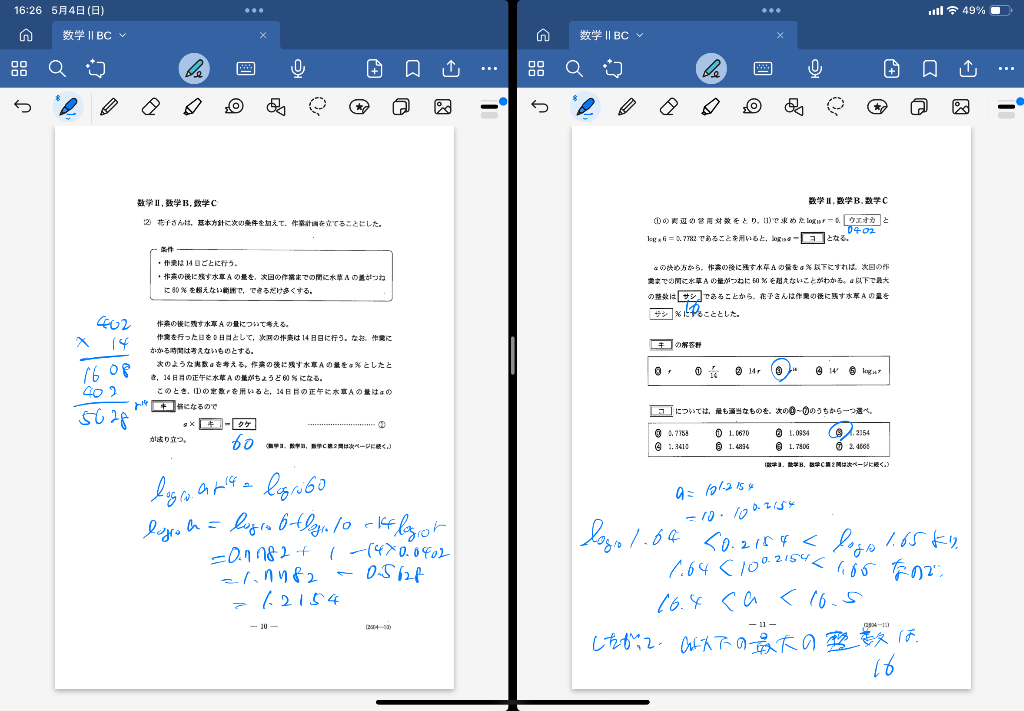Open the three-dot more menu in left pane
1024x711 pixels.
tap(489, 68)
